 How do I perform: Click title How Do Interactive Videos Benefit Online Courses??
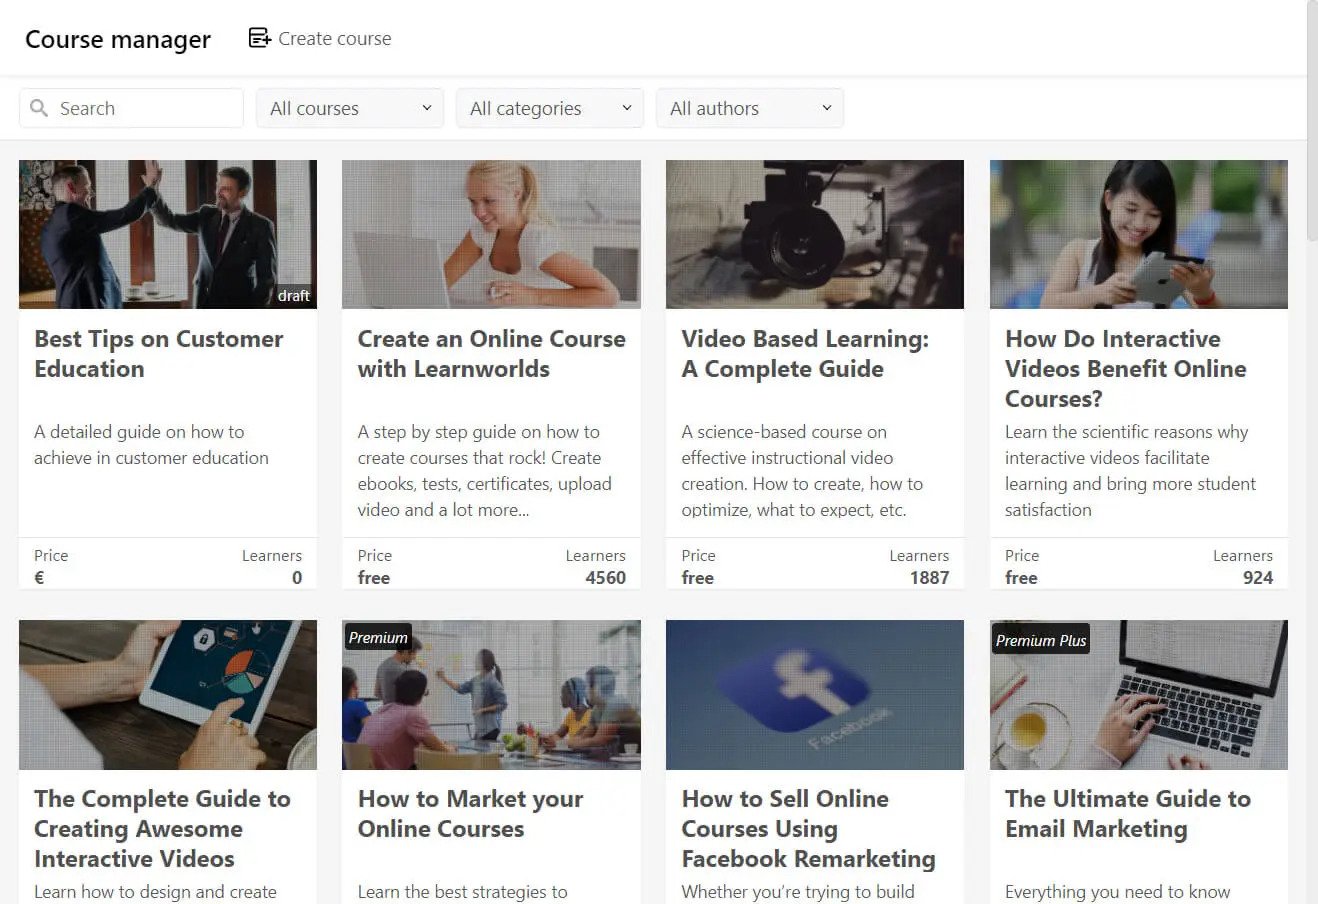(x=1126, y=369)
